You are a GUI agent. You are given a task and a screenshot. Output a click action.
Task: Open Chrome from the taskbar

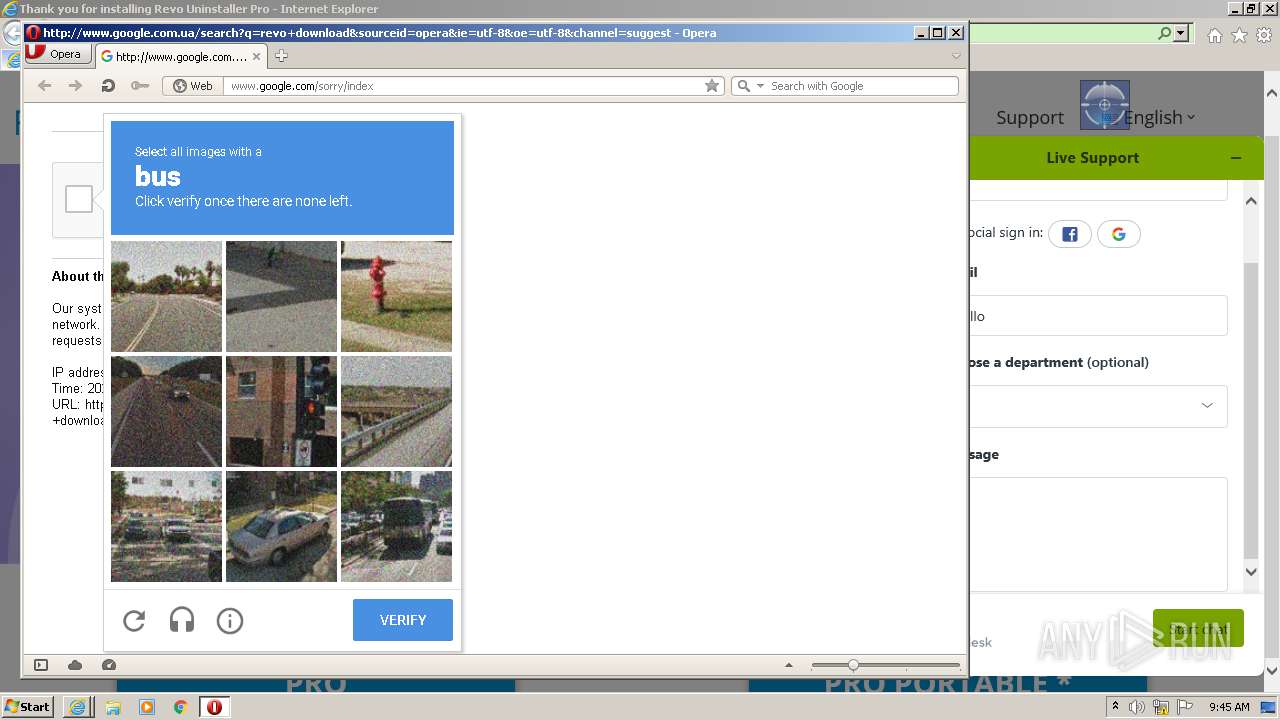point(181,707)
